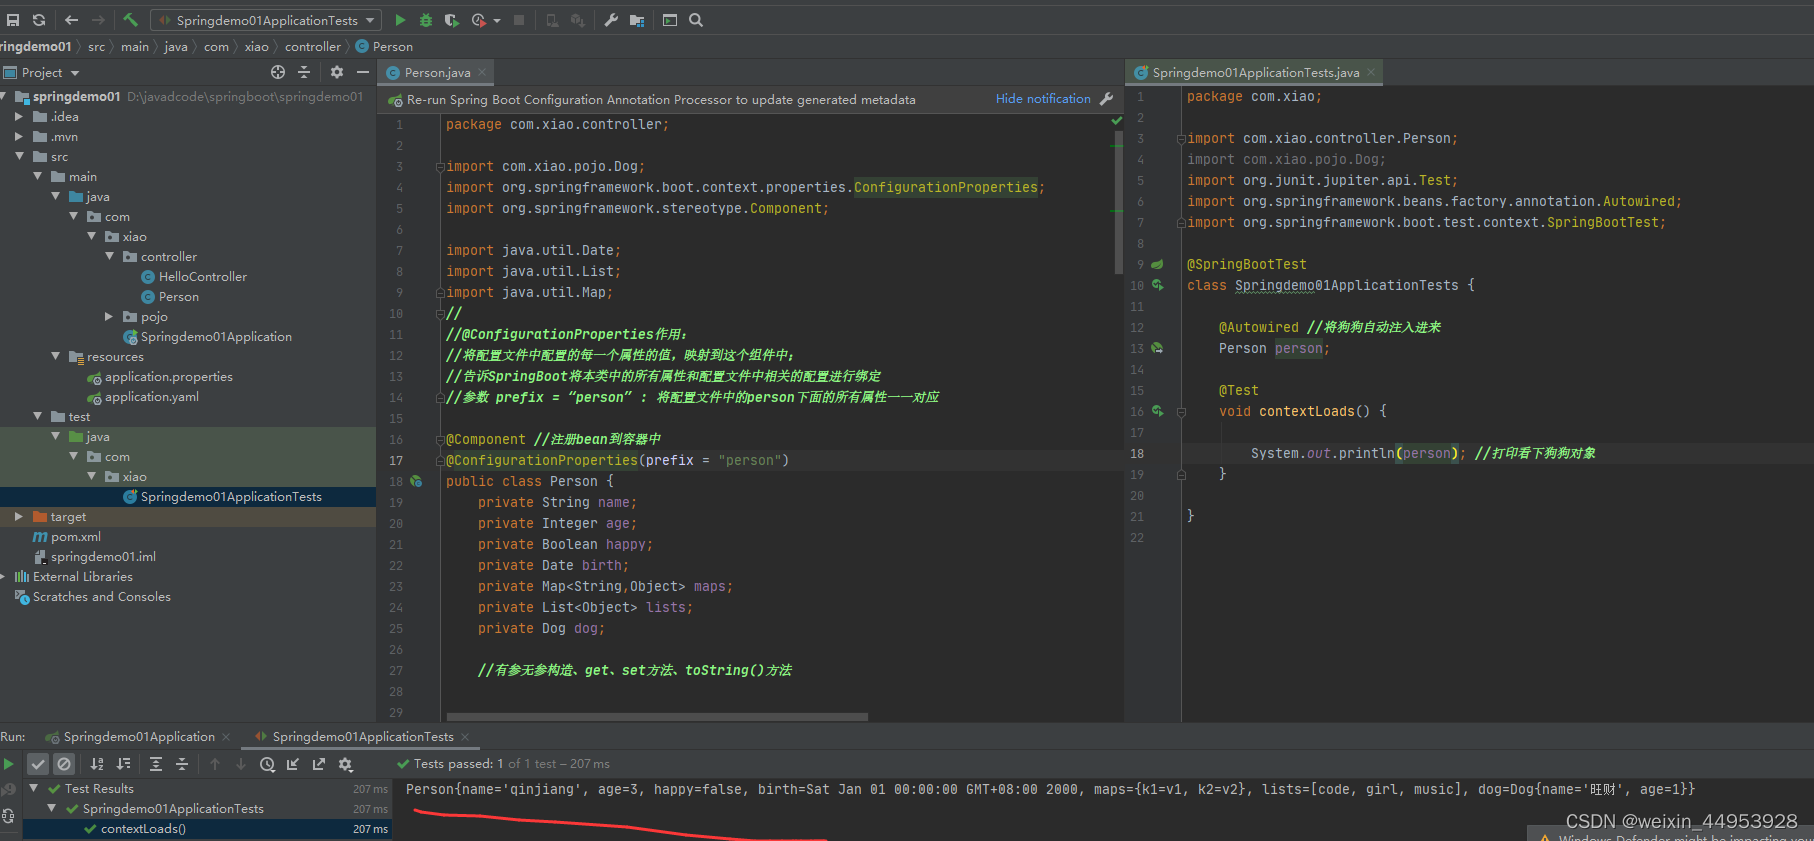Collapse the resources folder
The width and height of the screenshot is (1814, 841).
(x=55, y=356)
